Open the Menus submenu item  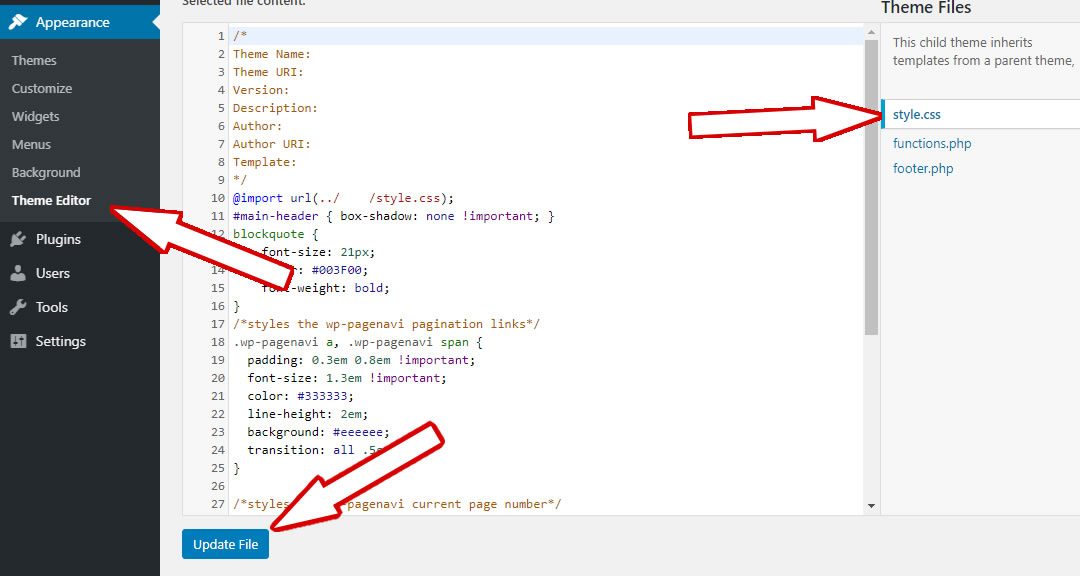click(x=31, y=144)
